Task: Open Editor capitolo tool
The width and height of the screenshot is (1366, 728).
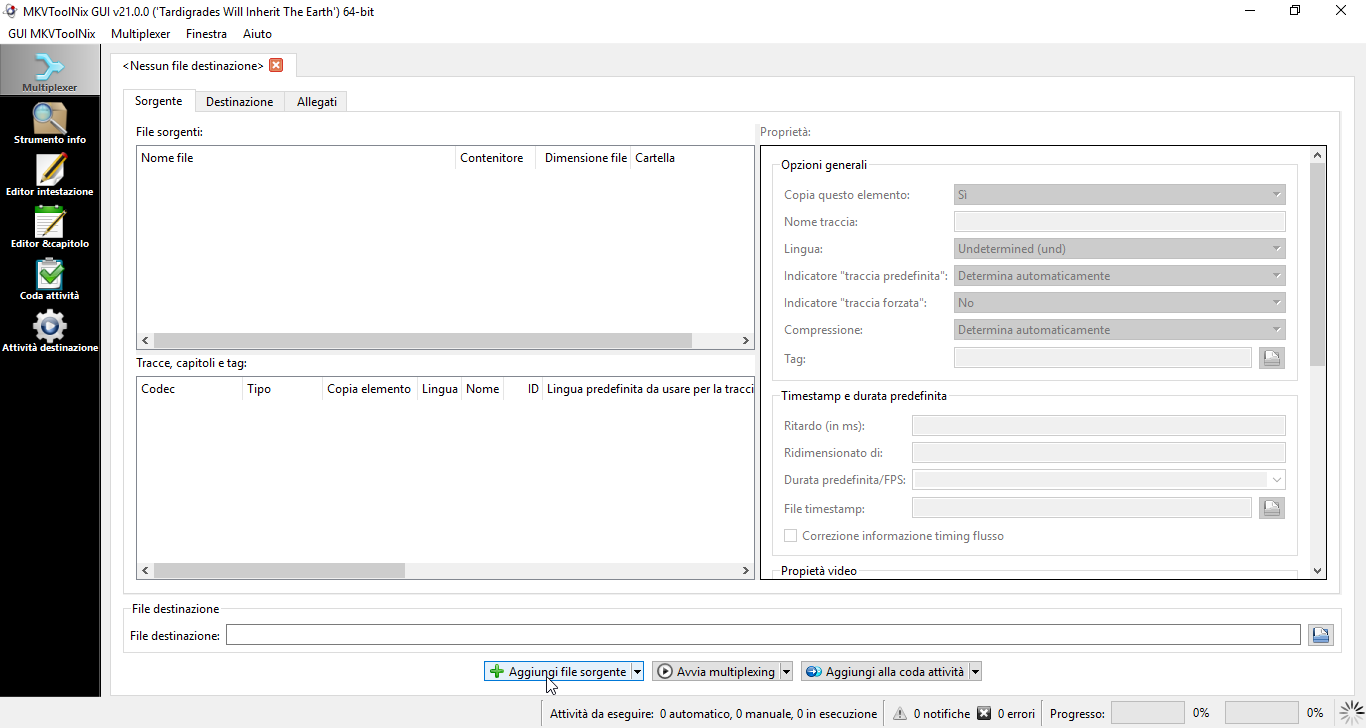Action: [50, 227]
